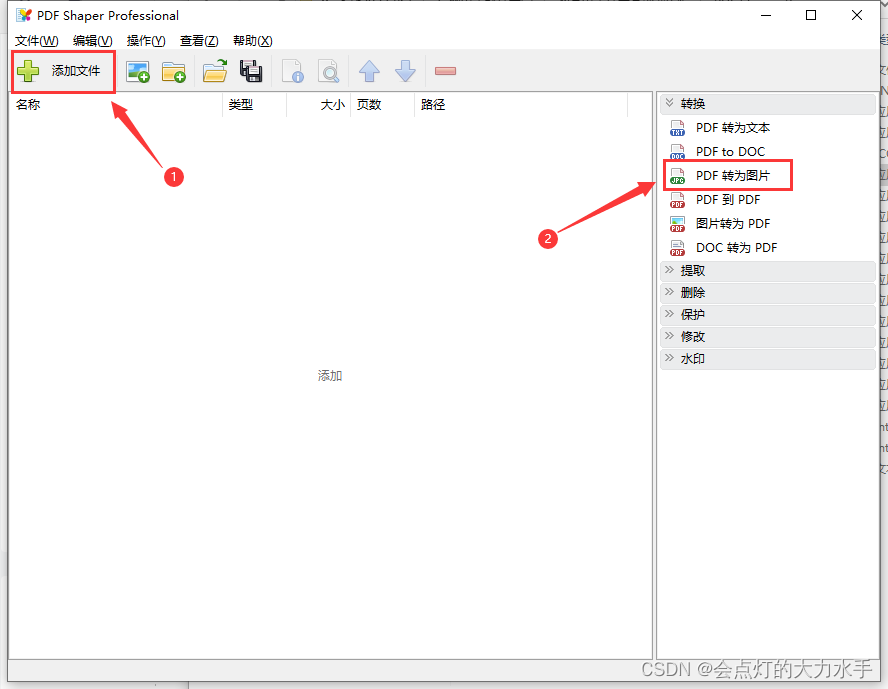Select 图片转为 PDF conversion
The image size is (888, 689).
click(733, 224)
